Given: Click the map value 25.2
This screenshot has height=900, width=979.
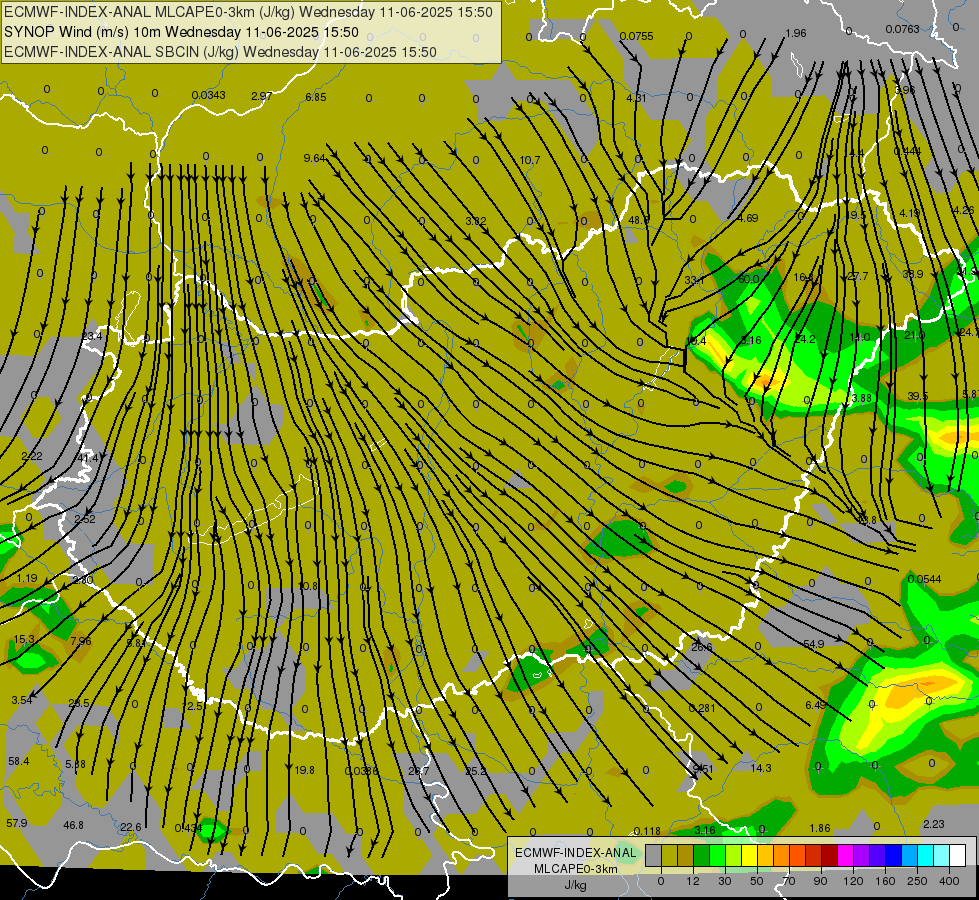Looking at the screenshot, I should tap(476, 771).
